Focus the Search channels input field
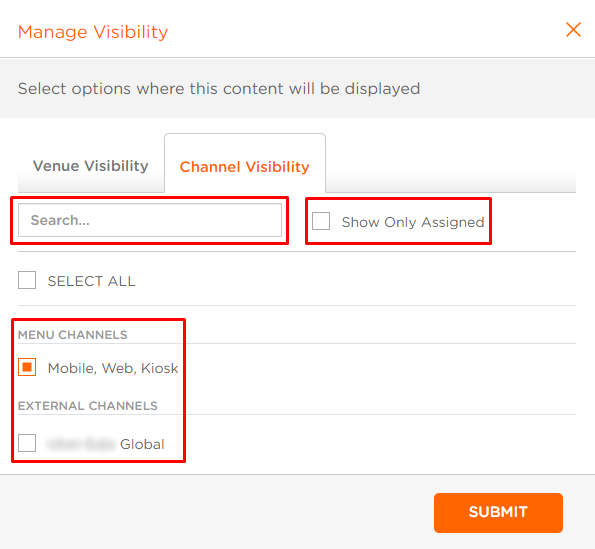Image resolution: width=595 pixels, height=549 pixels. tap(150, 220)
